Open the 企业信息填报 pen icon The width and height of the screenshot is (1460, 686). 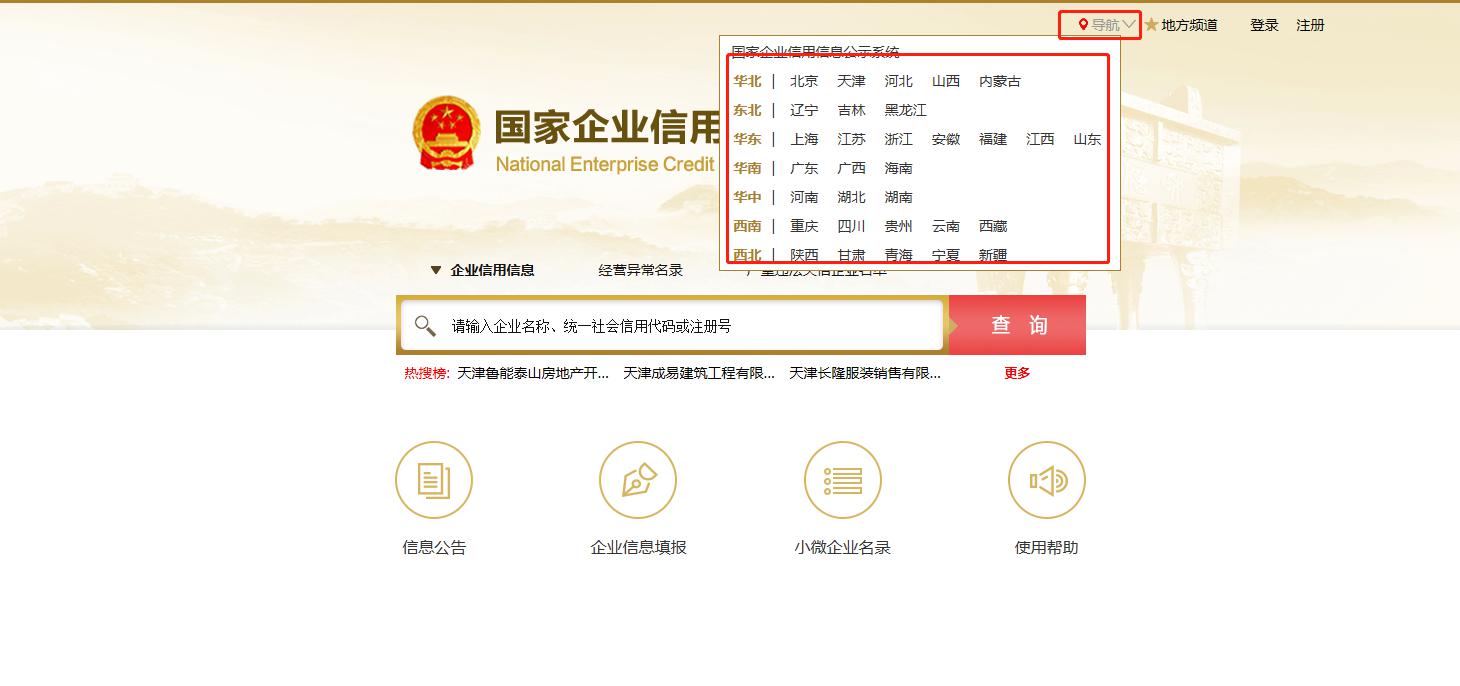(x=638, y=480)
